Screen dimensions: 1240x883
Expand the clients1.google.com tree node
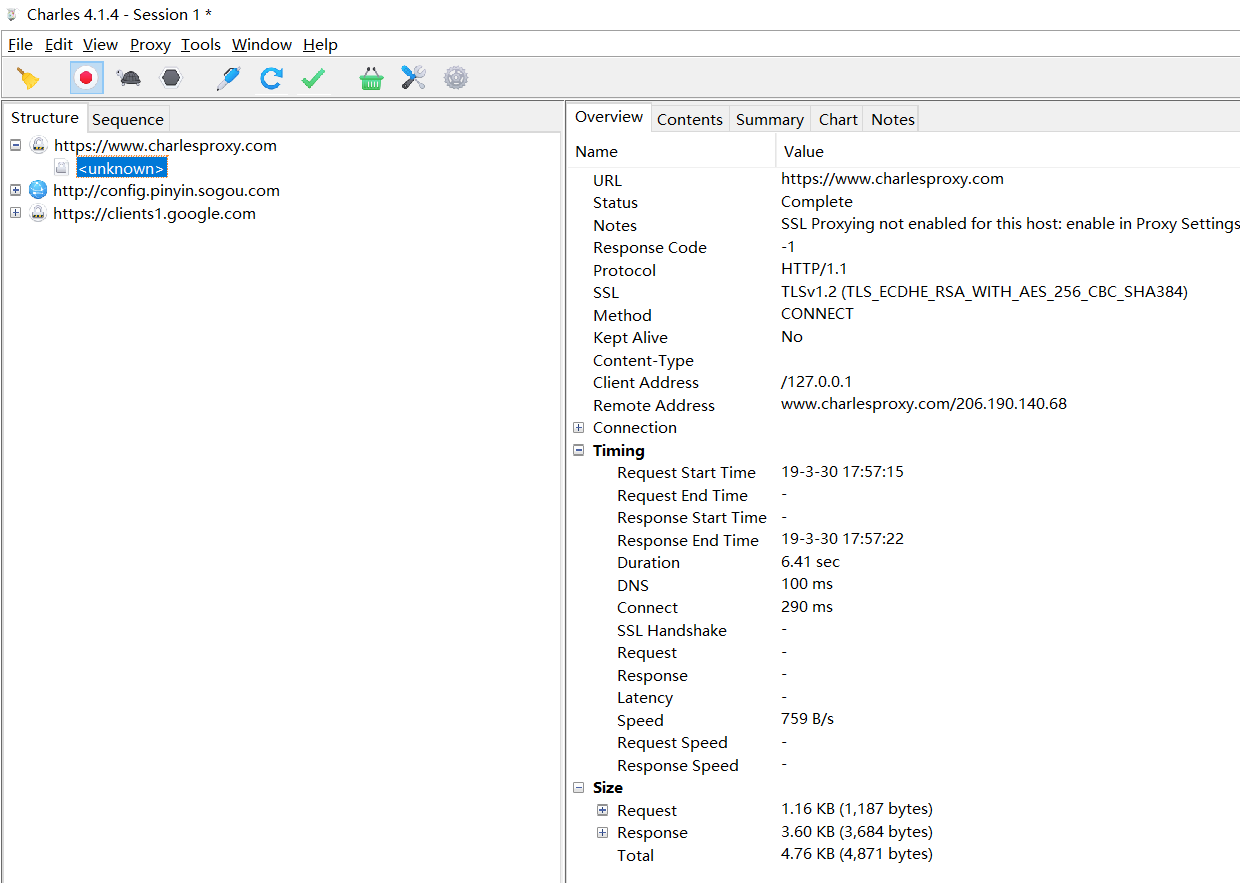point(15,213)
